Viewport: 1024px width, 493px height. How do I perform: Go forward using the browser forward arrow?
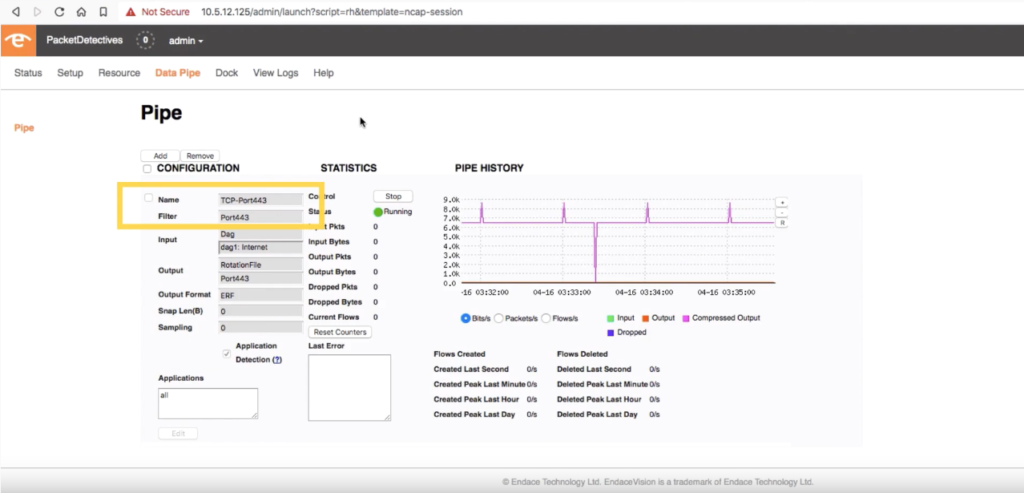37,12
